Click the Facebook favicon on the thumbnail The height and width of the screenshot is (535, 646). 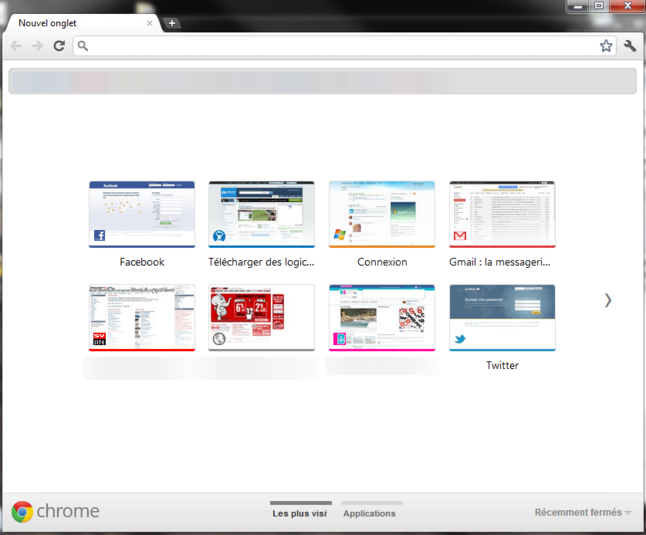(x=100, y=236)
